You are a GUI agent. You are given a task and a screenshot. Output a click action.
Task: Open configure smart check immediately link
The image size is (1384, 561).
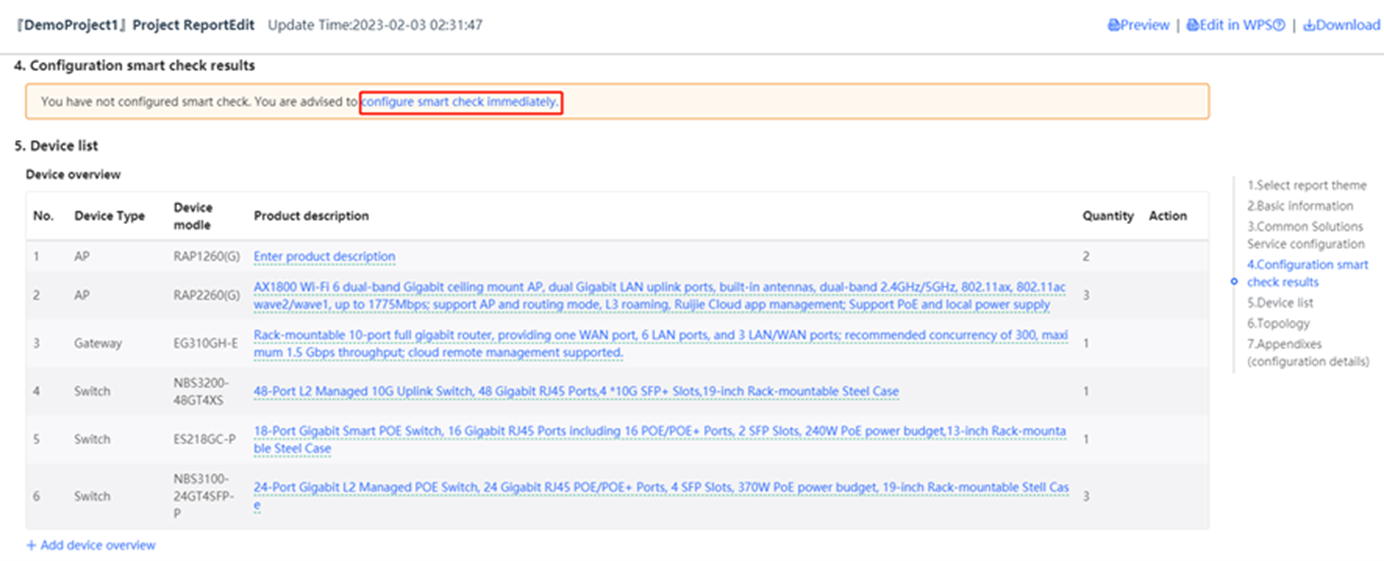tap(460, 102)
